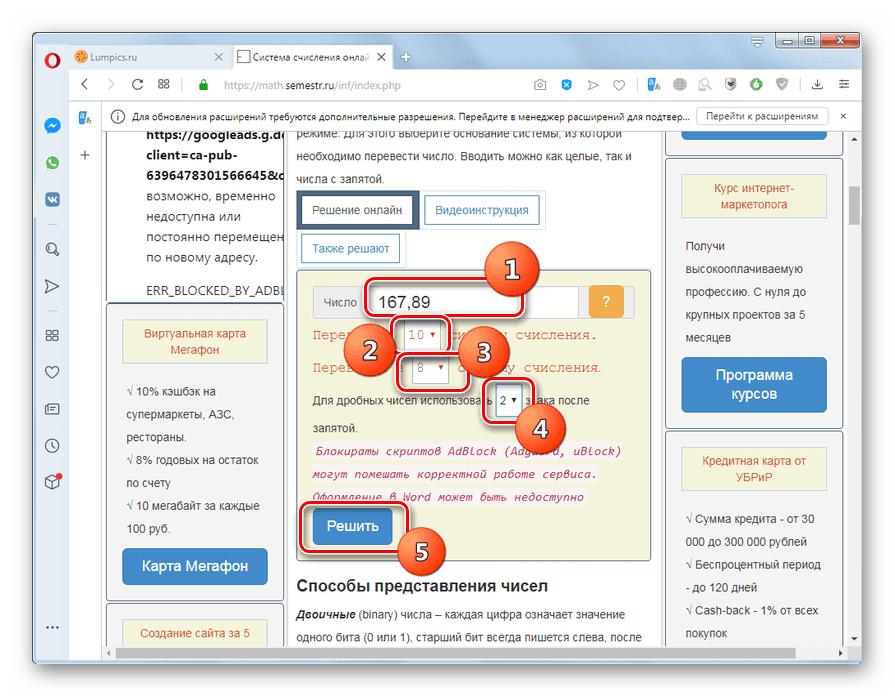The width and height of the screenshot is (895, 697).
Task: Open search from the sidebar magnifier
Action: pos(52,249)
